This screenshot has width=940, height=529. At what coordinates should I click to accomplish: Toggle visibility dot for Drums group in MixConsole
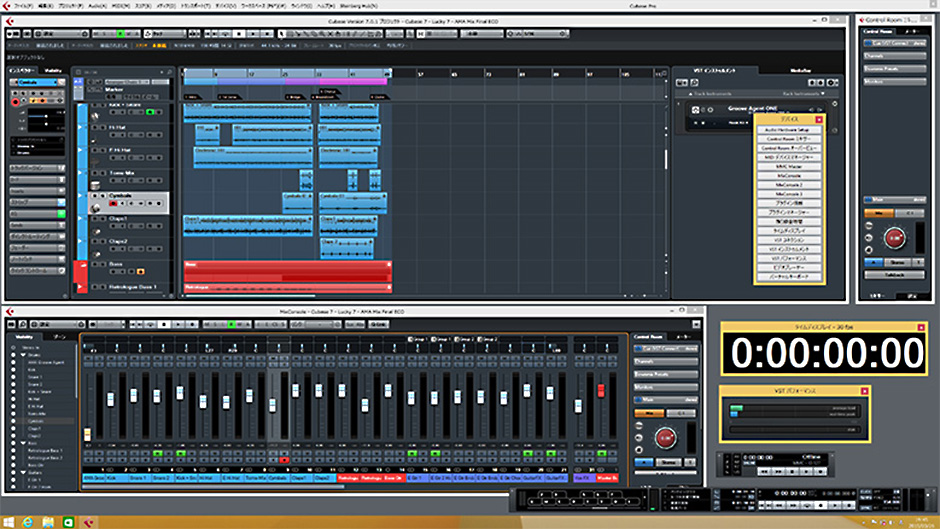click(14, 355)
